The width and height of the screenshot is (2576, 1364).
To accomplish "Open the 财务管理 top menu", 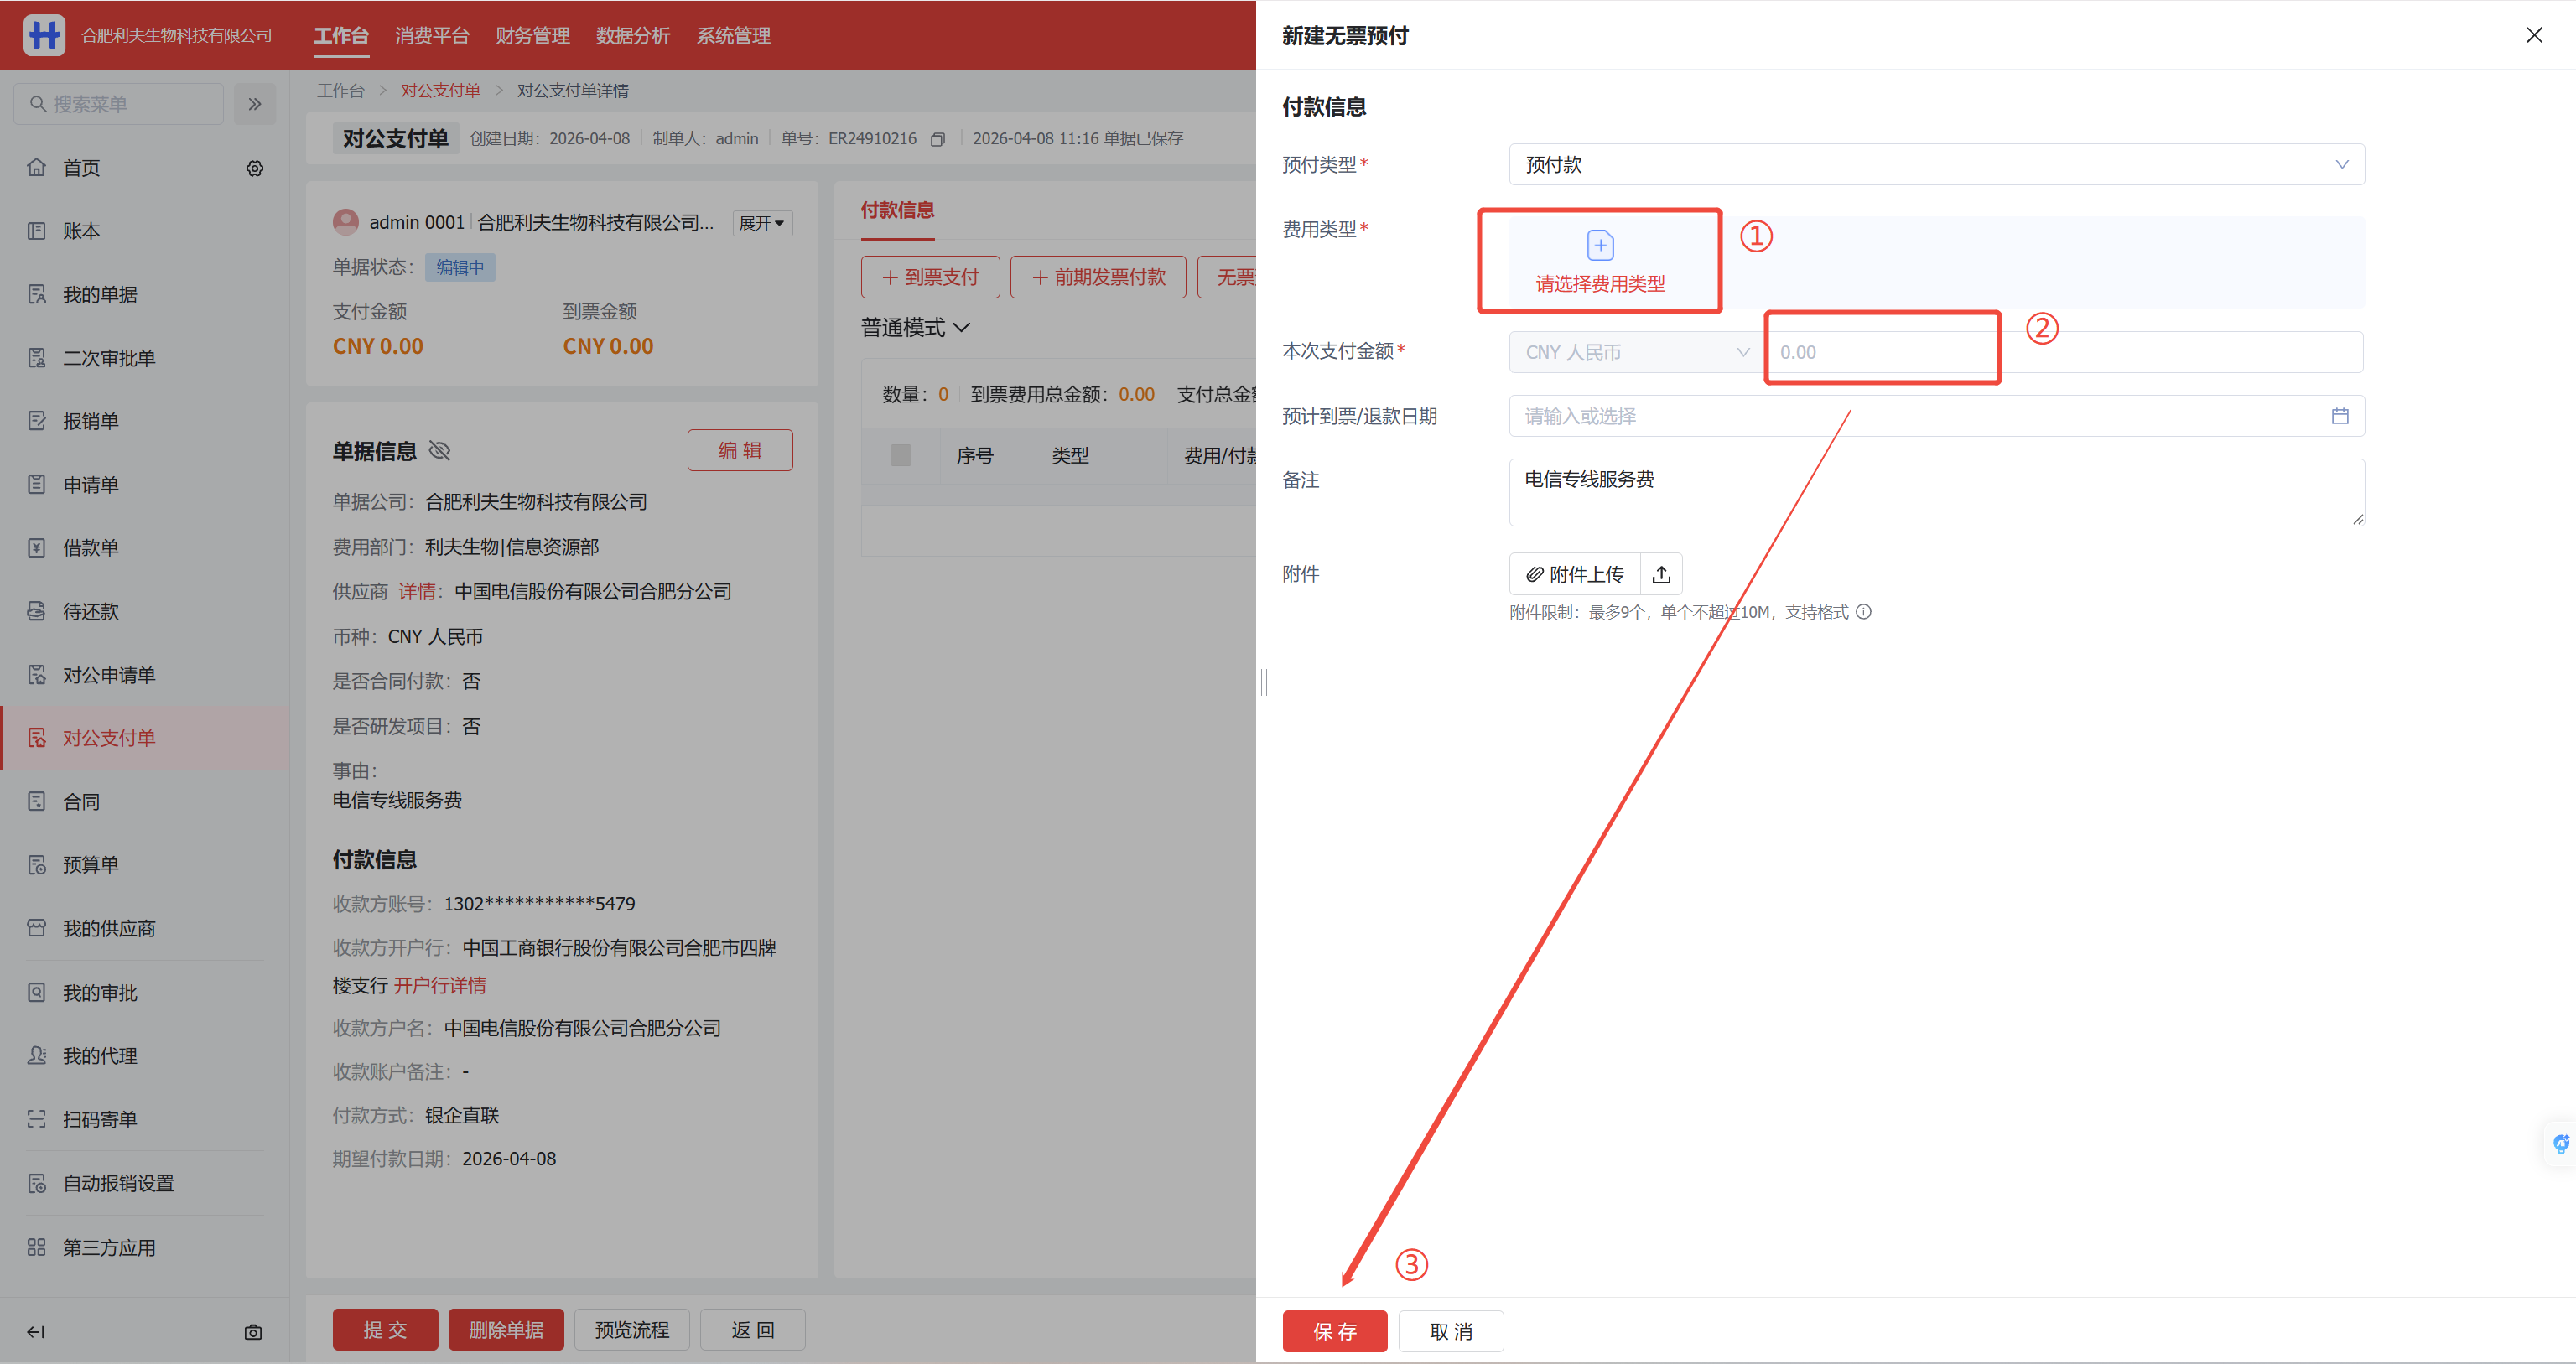I will [x=532, y=36].
